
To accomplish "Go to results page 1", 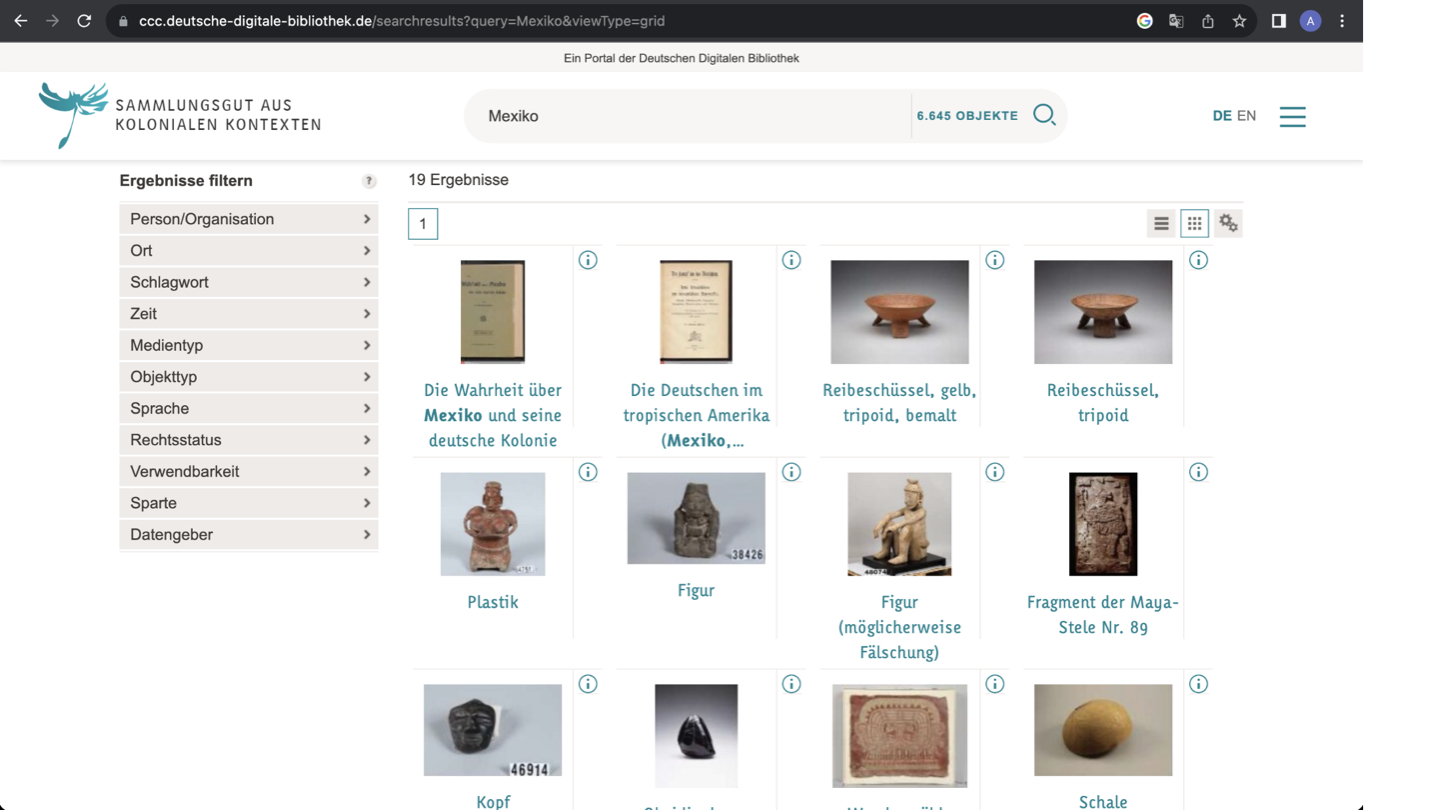I will [423, 224].
